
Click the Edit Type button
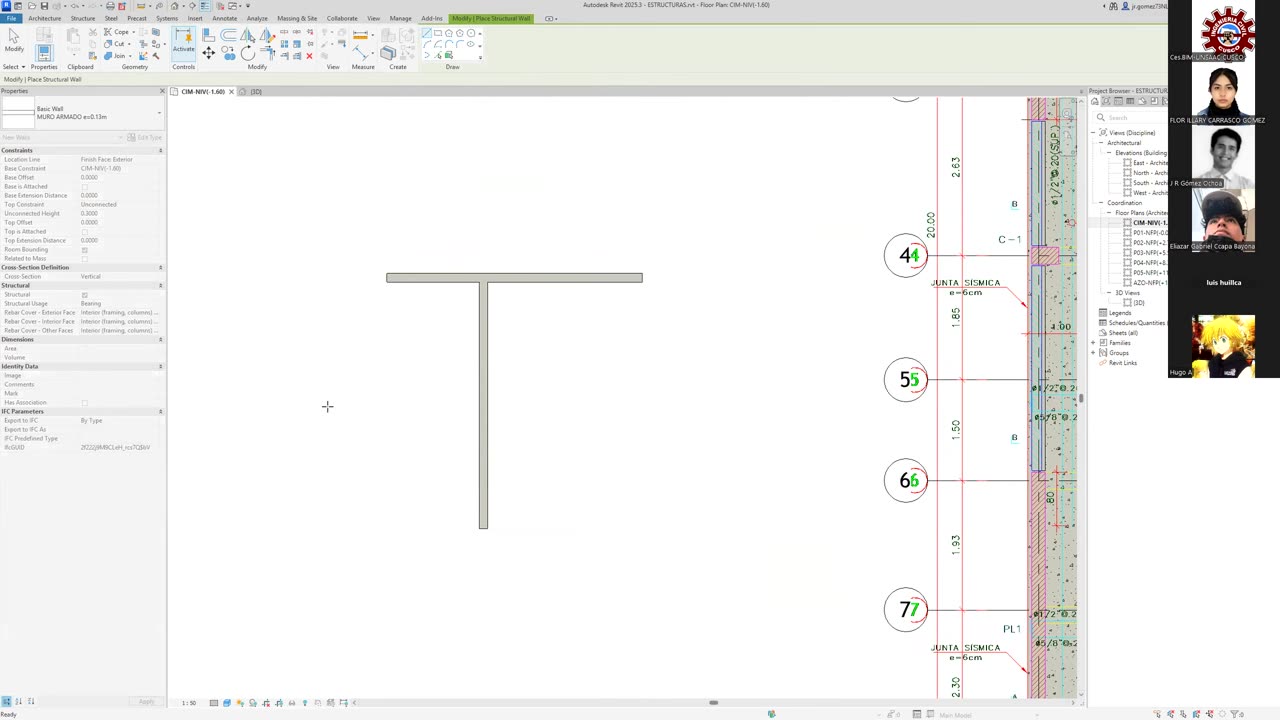(x=145, y=137)
